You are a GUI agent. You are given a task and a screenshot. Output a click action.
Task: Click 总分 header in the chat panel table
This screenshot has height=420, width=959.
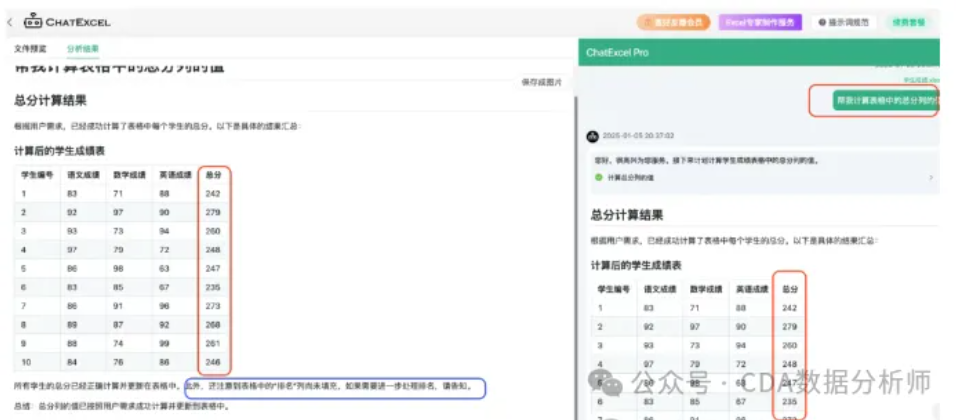[790, 289]
